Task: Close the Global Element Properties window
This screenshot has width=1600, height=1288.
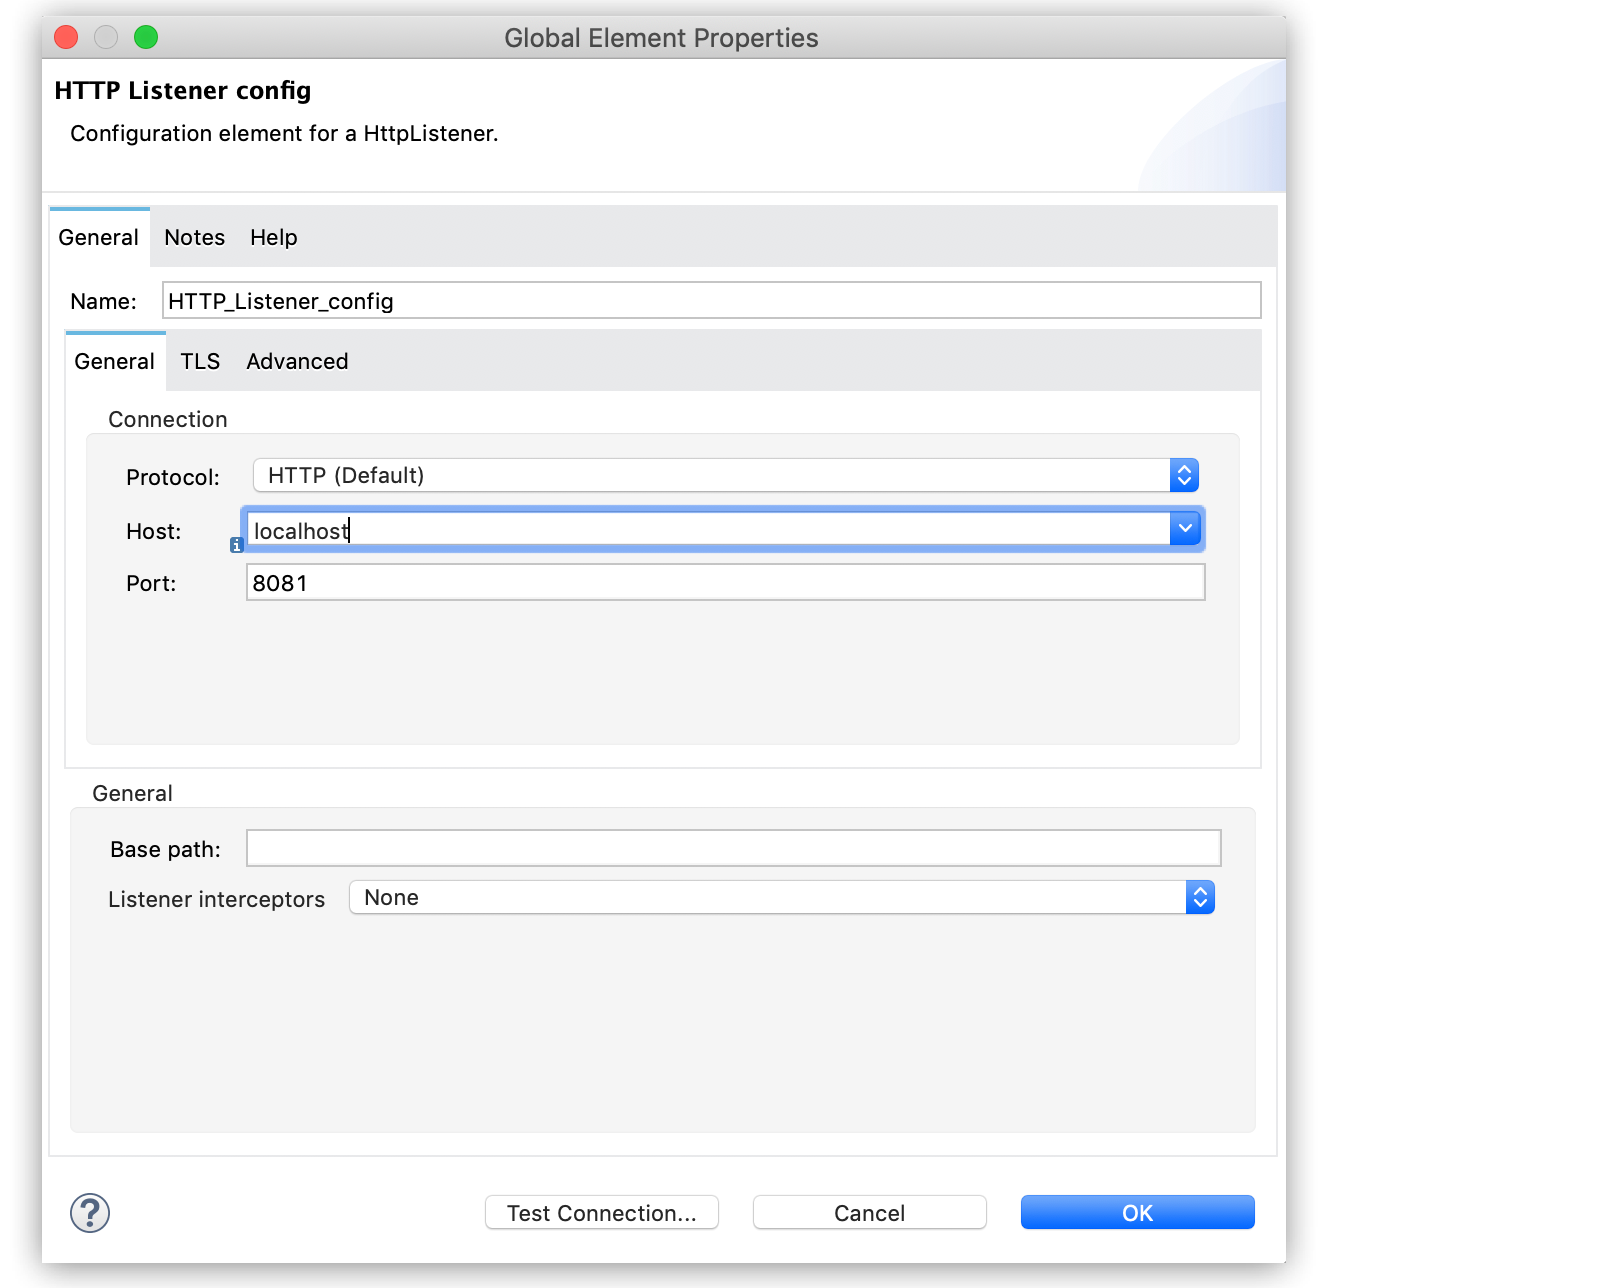Action: point(66,37)
